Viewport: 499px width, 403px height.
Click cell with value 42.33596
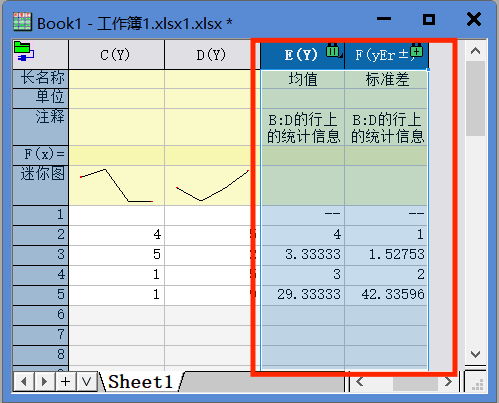(x=387, y=295)
